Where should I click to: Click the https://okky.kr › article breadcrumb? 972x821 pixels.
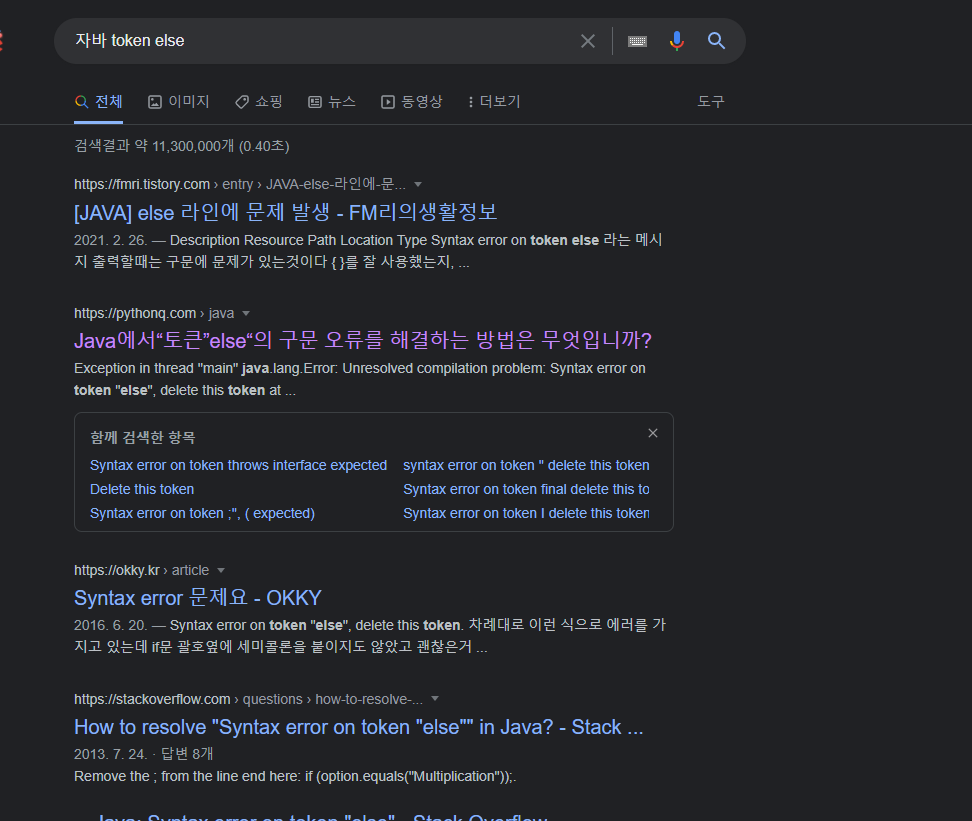(141, 570)
